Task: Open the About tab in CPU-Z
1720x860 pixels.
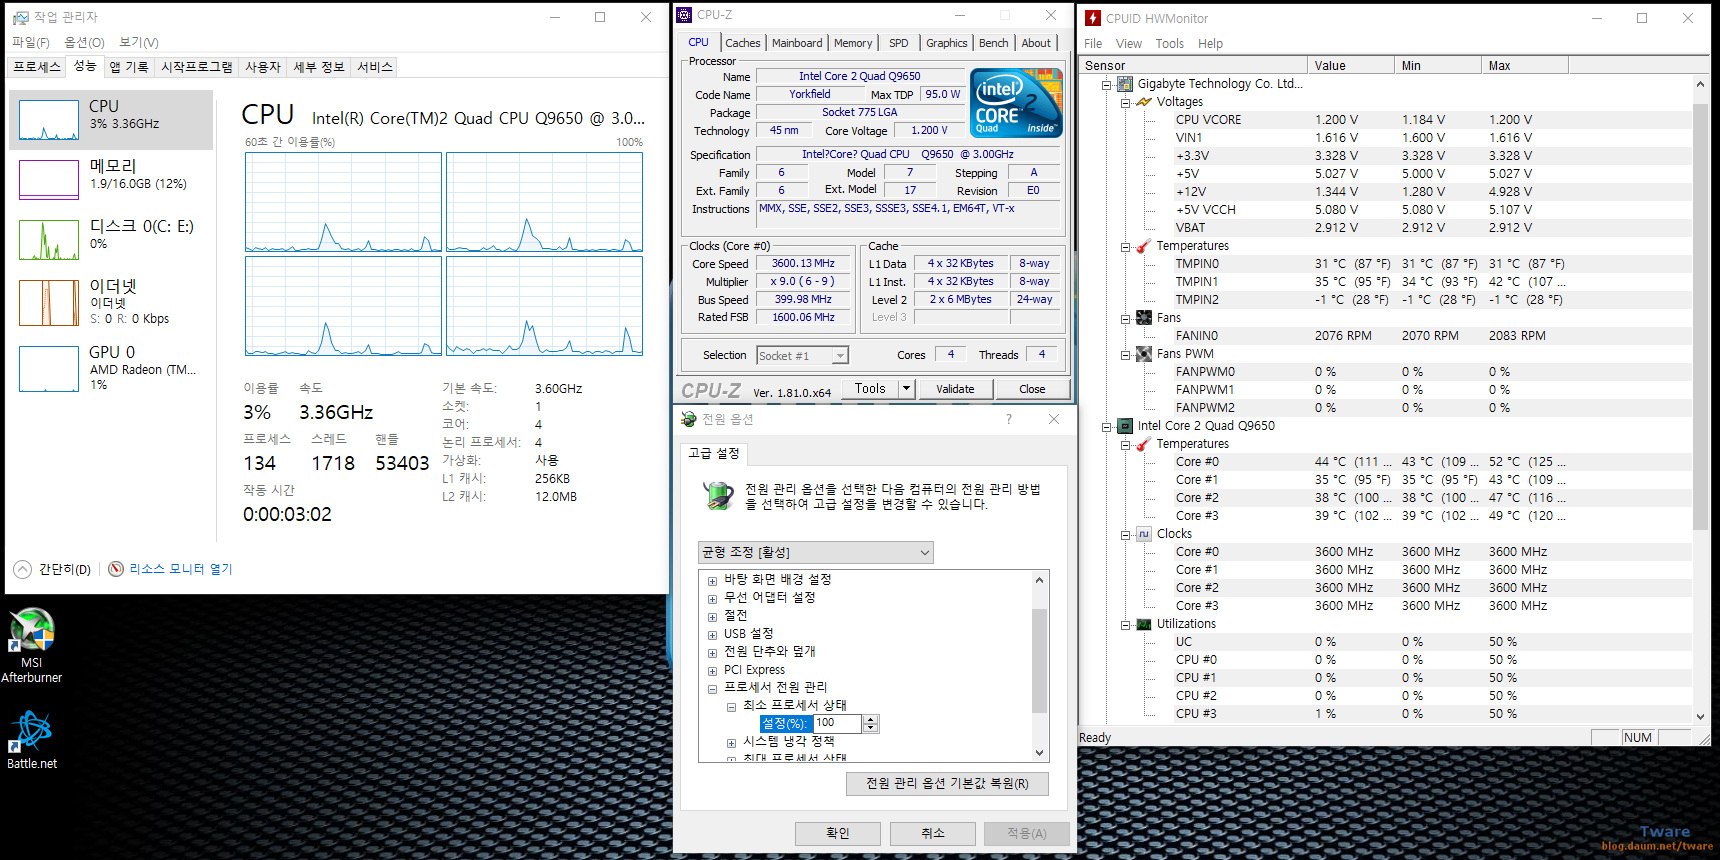Action: [x=1036, y=43]
